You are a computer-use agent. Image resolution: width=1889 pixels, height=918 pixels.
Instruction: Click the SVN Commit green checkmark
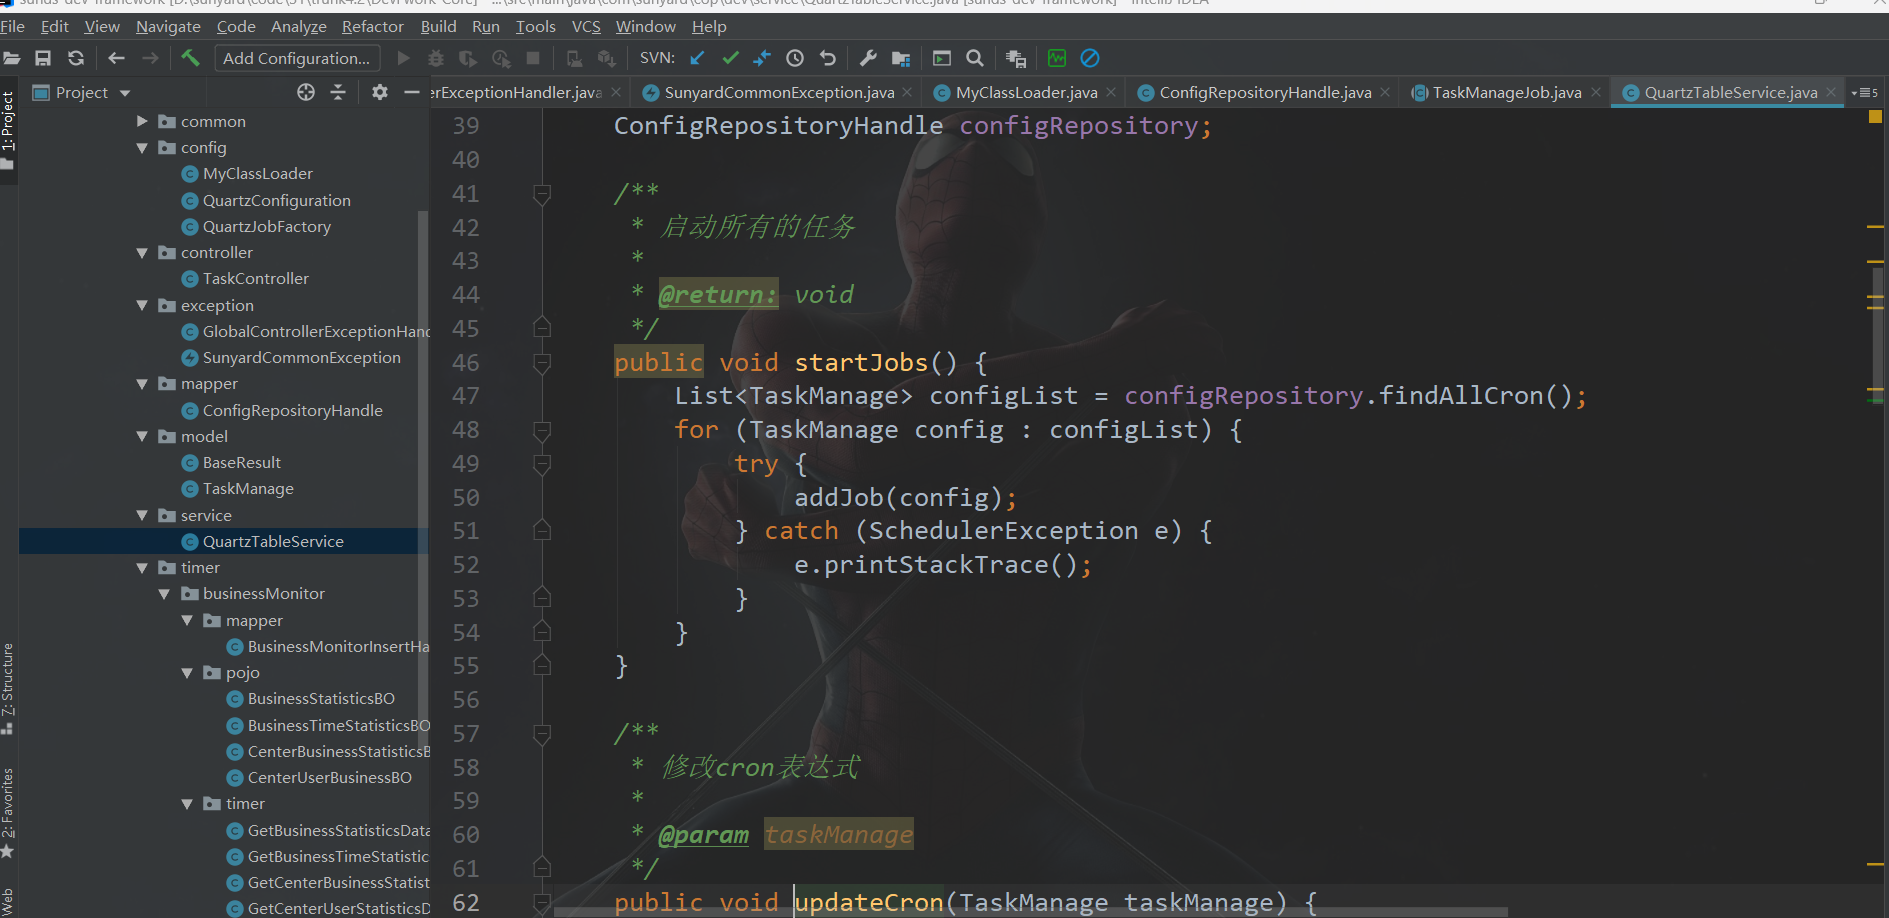point(730,58)
